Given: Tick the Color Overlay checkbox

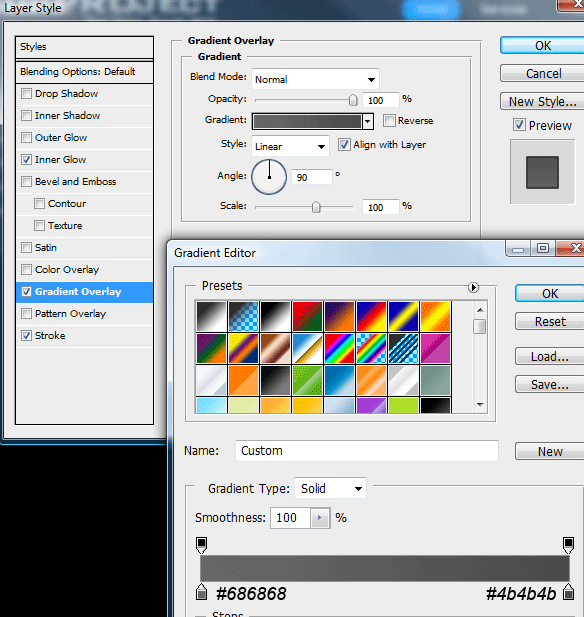Looking at the screenshot, I should (26, 270).
